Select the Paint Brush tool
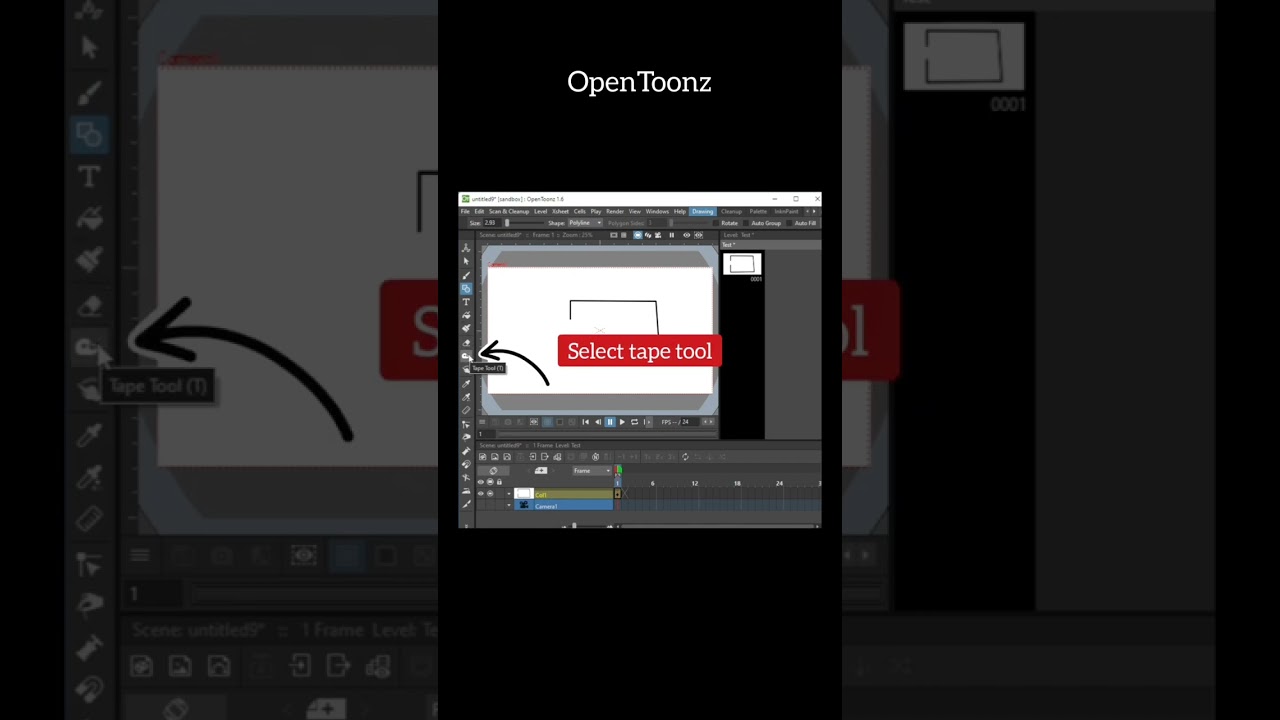This screenshot has width=1280, height=720. (466, 328)
